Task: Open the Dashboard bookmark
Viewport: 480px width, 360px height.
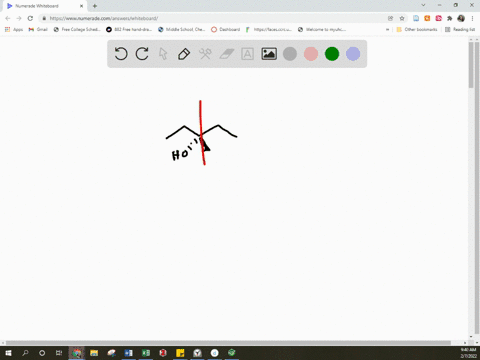Action: 226,29
